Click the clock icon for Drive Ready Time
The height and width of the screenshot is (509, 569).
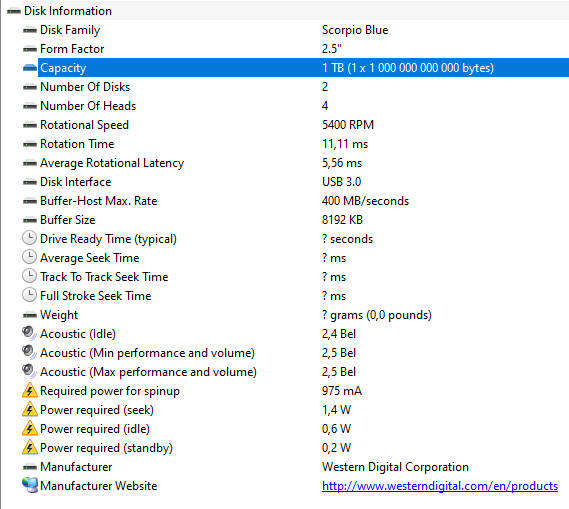29,238
